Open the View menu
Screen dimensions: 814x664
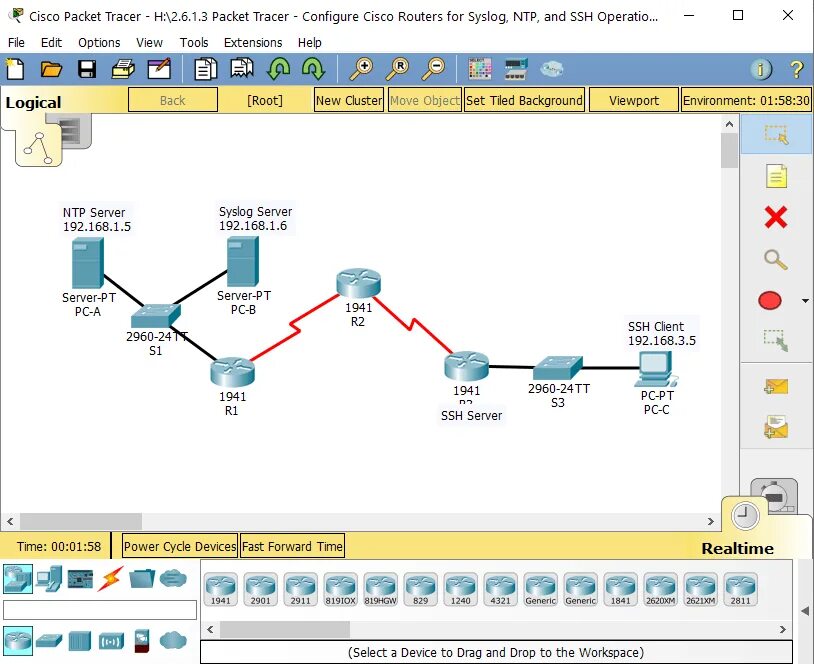[150, 43]
